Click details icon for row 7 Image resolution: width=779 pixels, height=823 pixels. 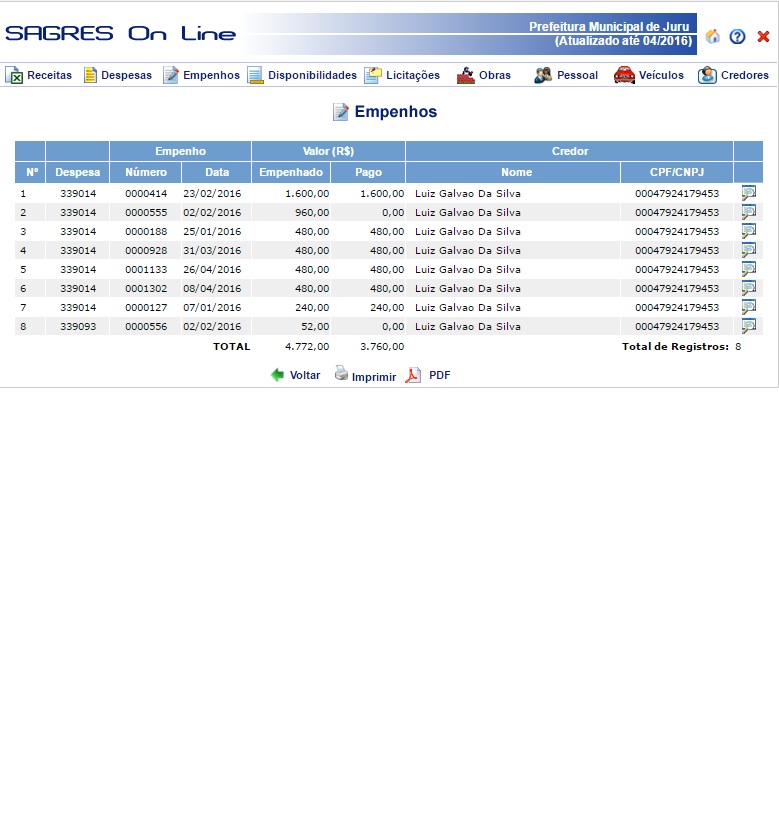748,307
